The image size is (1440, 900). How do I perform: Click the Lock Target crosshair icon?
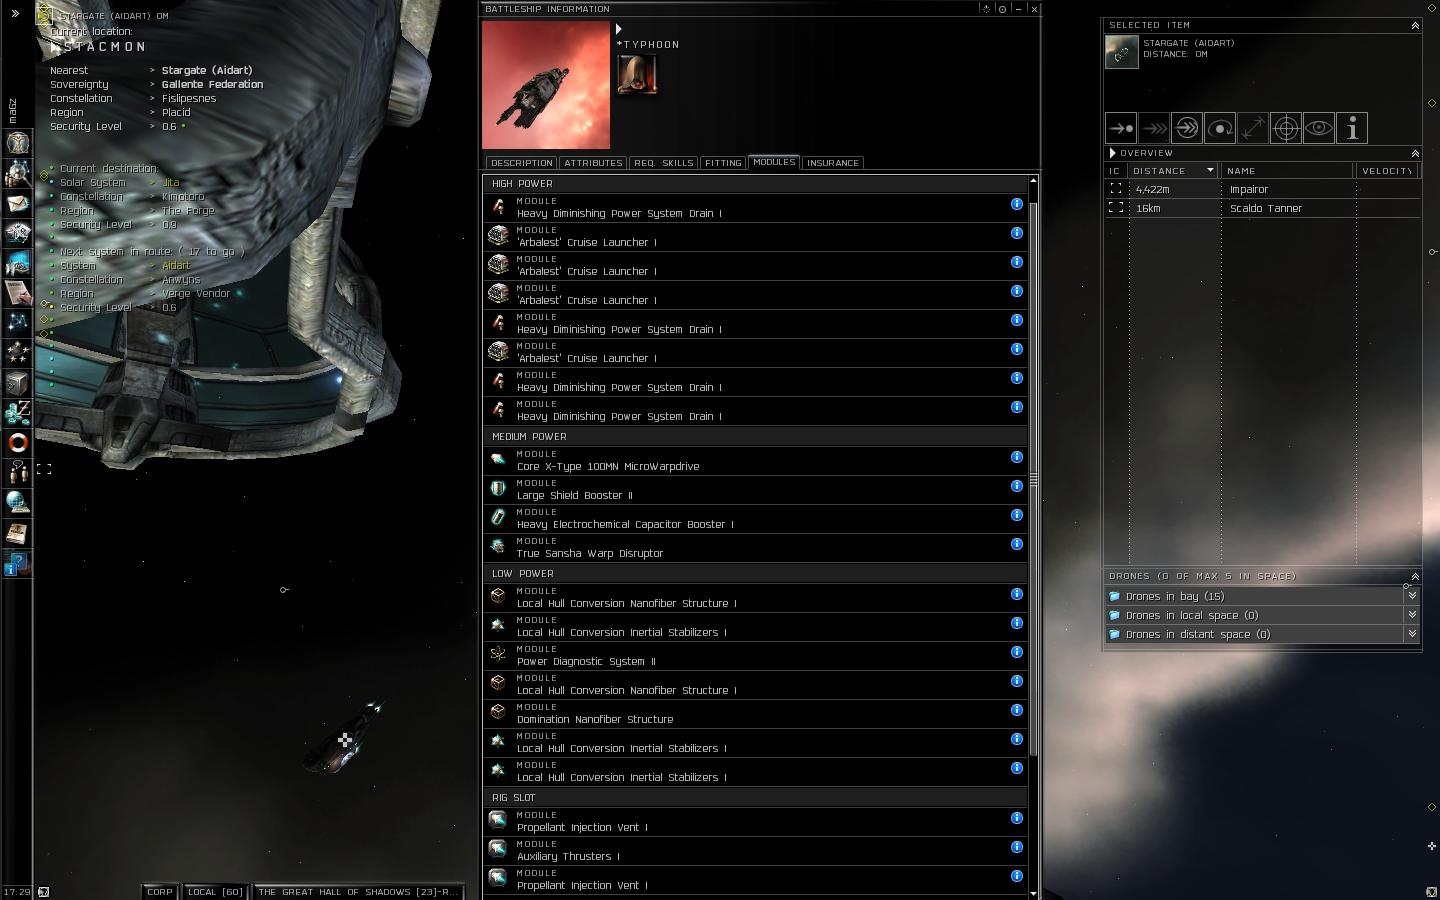coord(1286,128)
